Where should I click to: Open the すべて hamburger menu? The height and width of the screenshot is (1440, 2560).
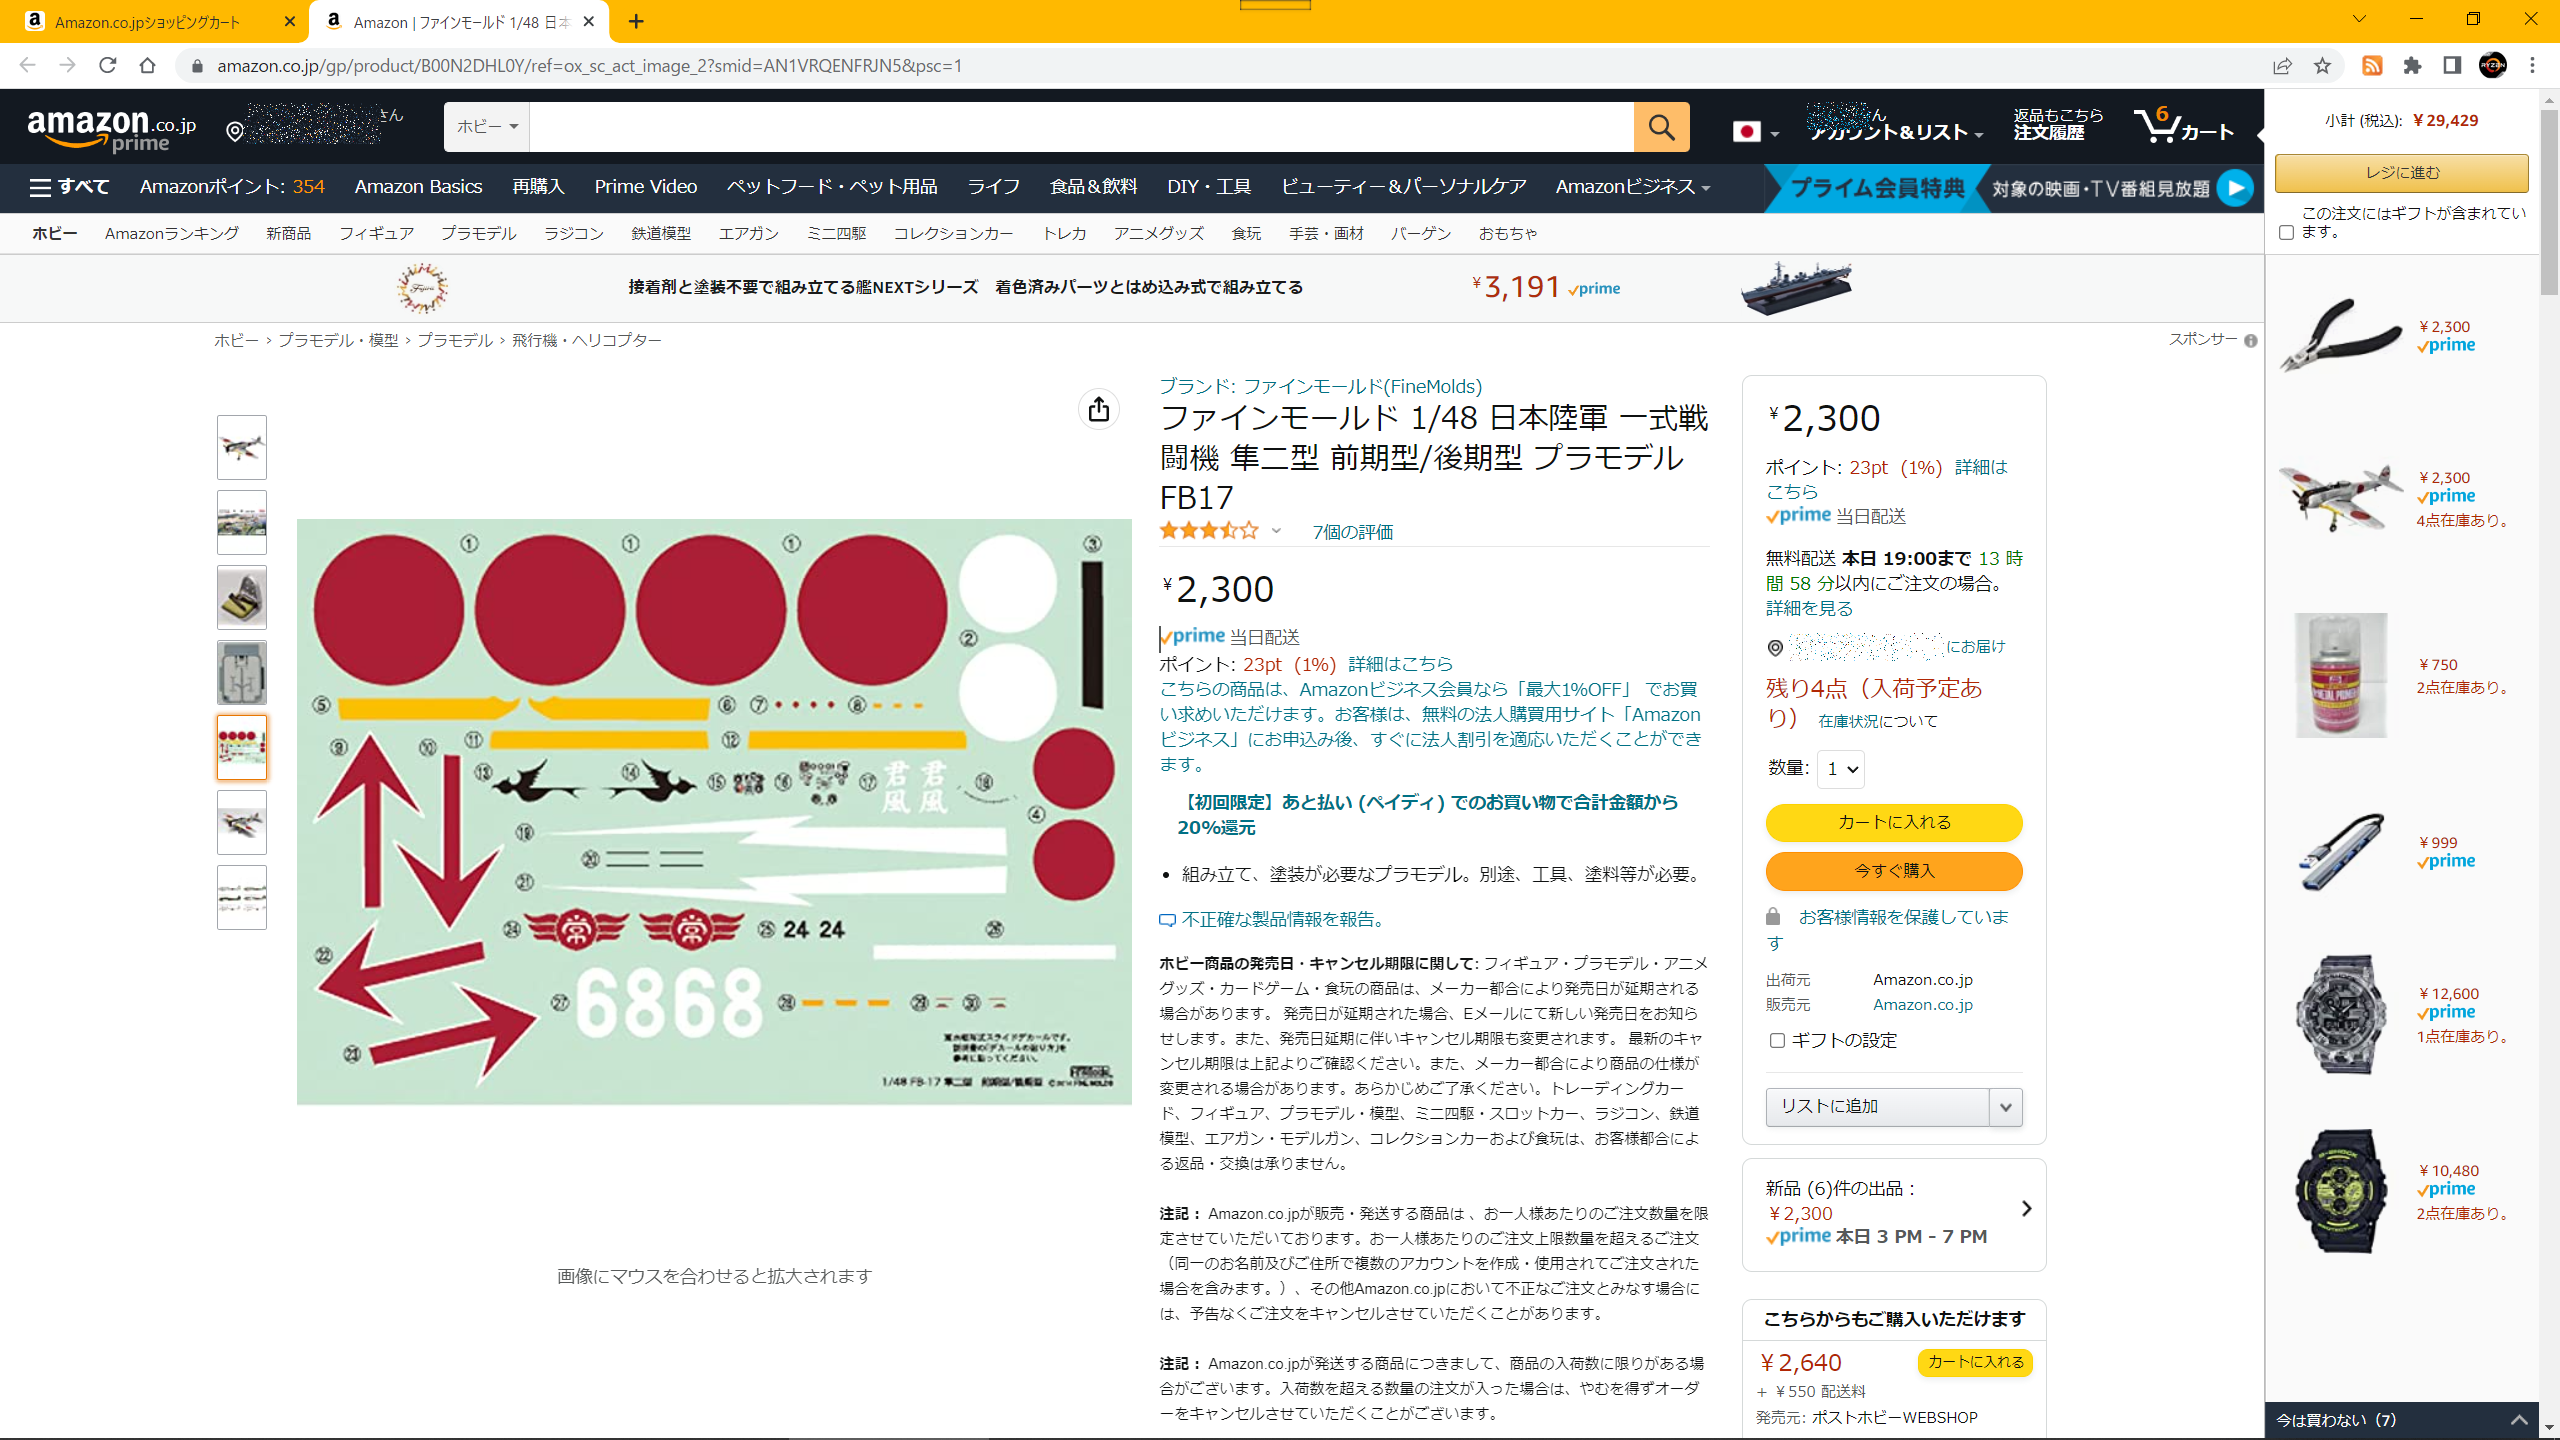tap(69, 187)
